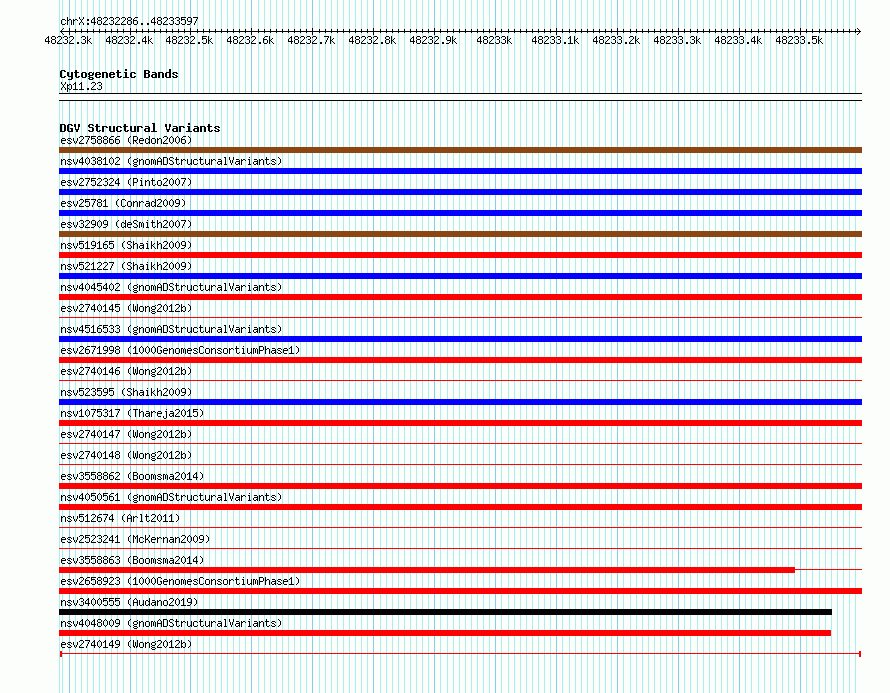Open esv2523241 (McKernan2009) variant
This screenshot has height=693, width=890.
click(135, 539)
